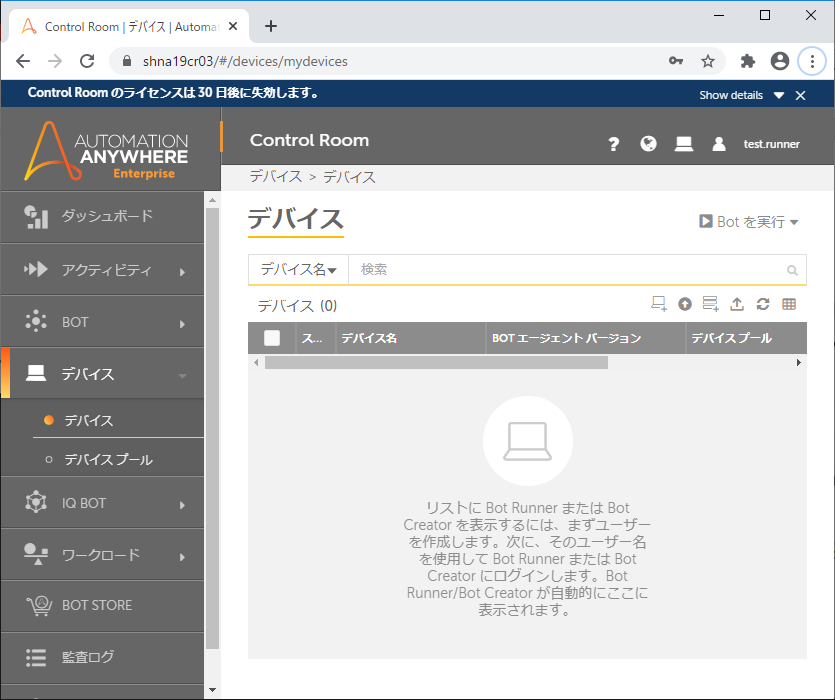This screenshot has width=835, height=700.
Task: Click the saved password key icon
Action: coord(676,61)
